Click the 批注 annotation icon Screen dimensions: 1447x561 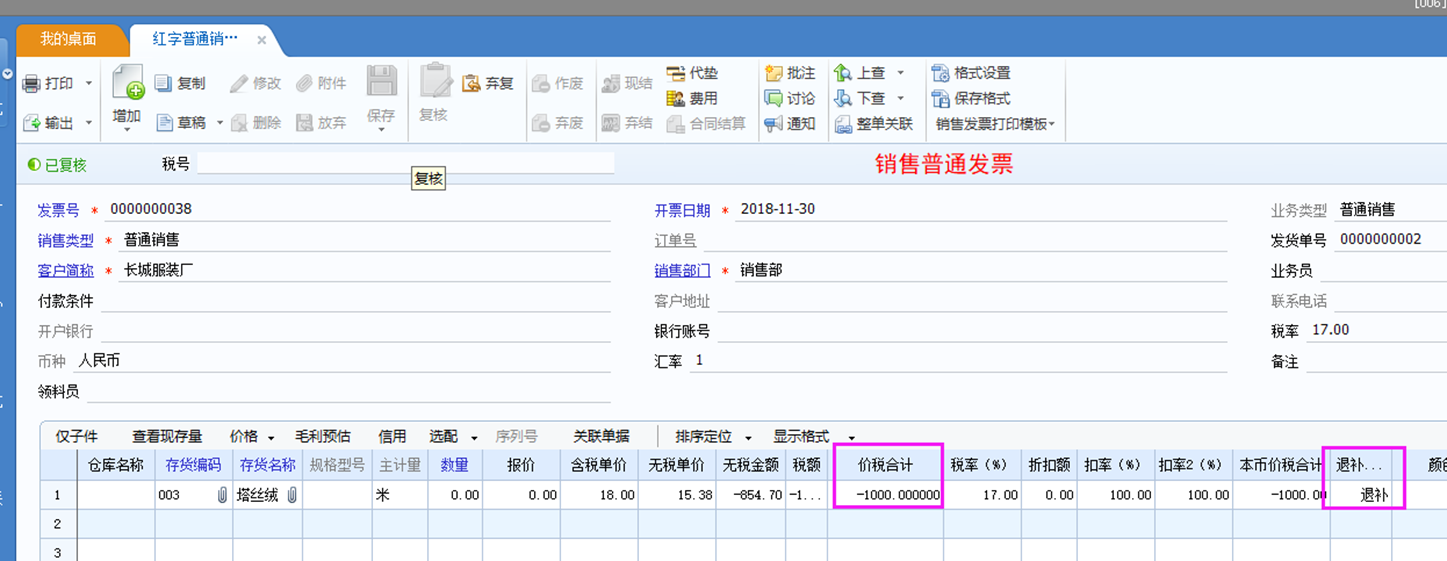774,73
